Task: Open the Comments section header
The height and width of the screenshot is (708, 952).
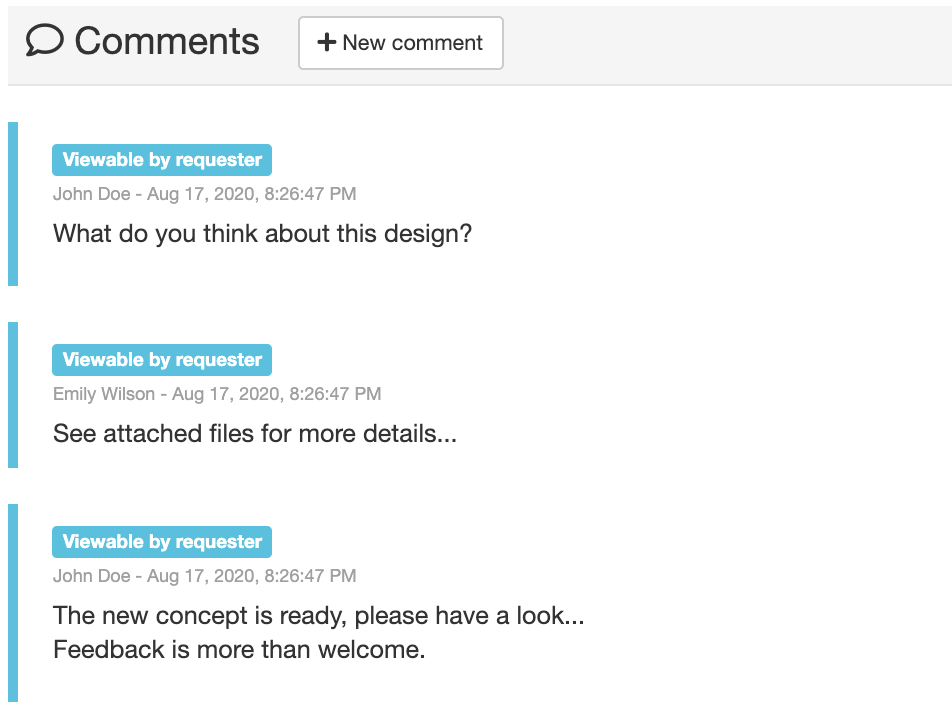Action: coord(168,40)
